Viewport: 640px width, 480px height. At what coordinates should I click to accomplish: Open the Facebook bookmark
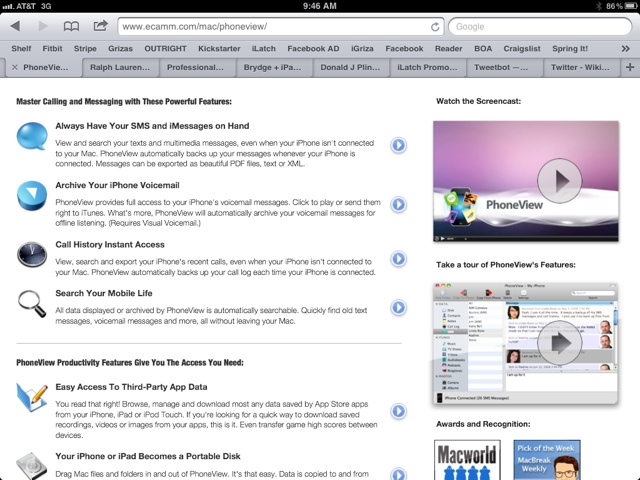(404, 49)
